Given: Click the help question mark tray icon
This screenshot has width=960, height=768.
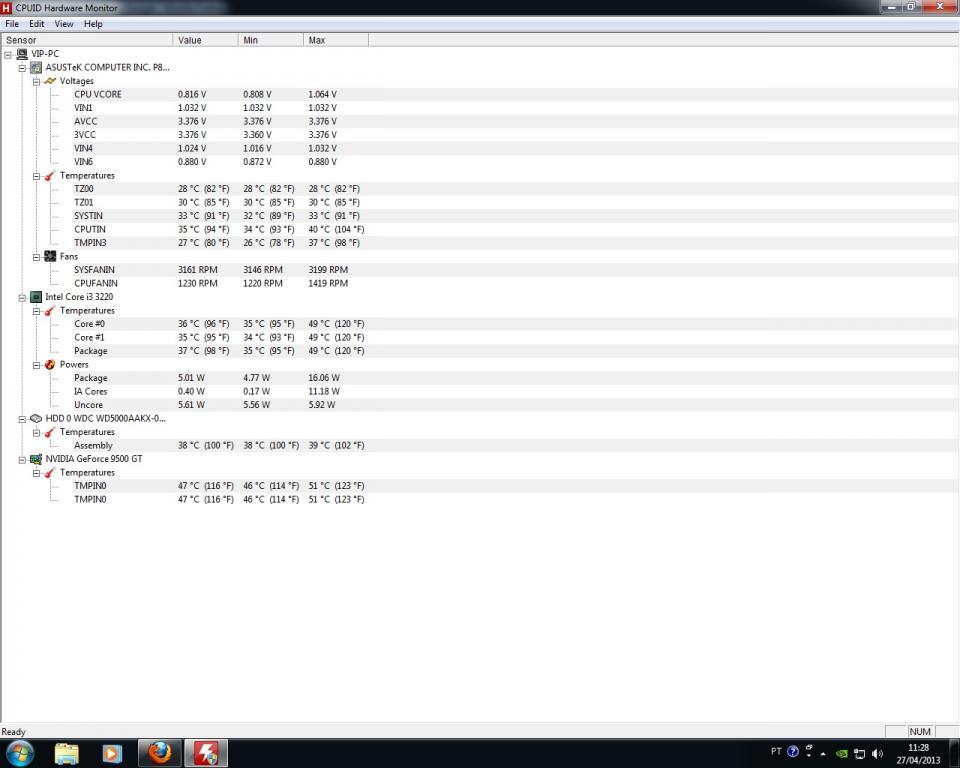Looking at the screenshot, I should click(793, 752).
